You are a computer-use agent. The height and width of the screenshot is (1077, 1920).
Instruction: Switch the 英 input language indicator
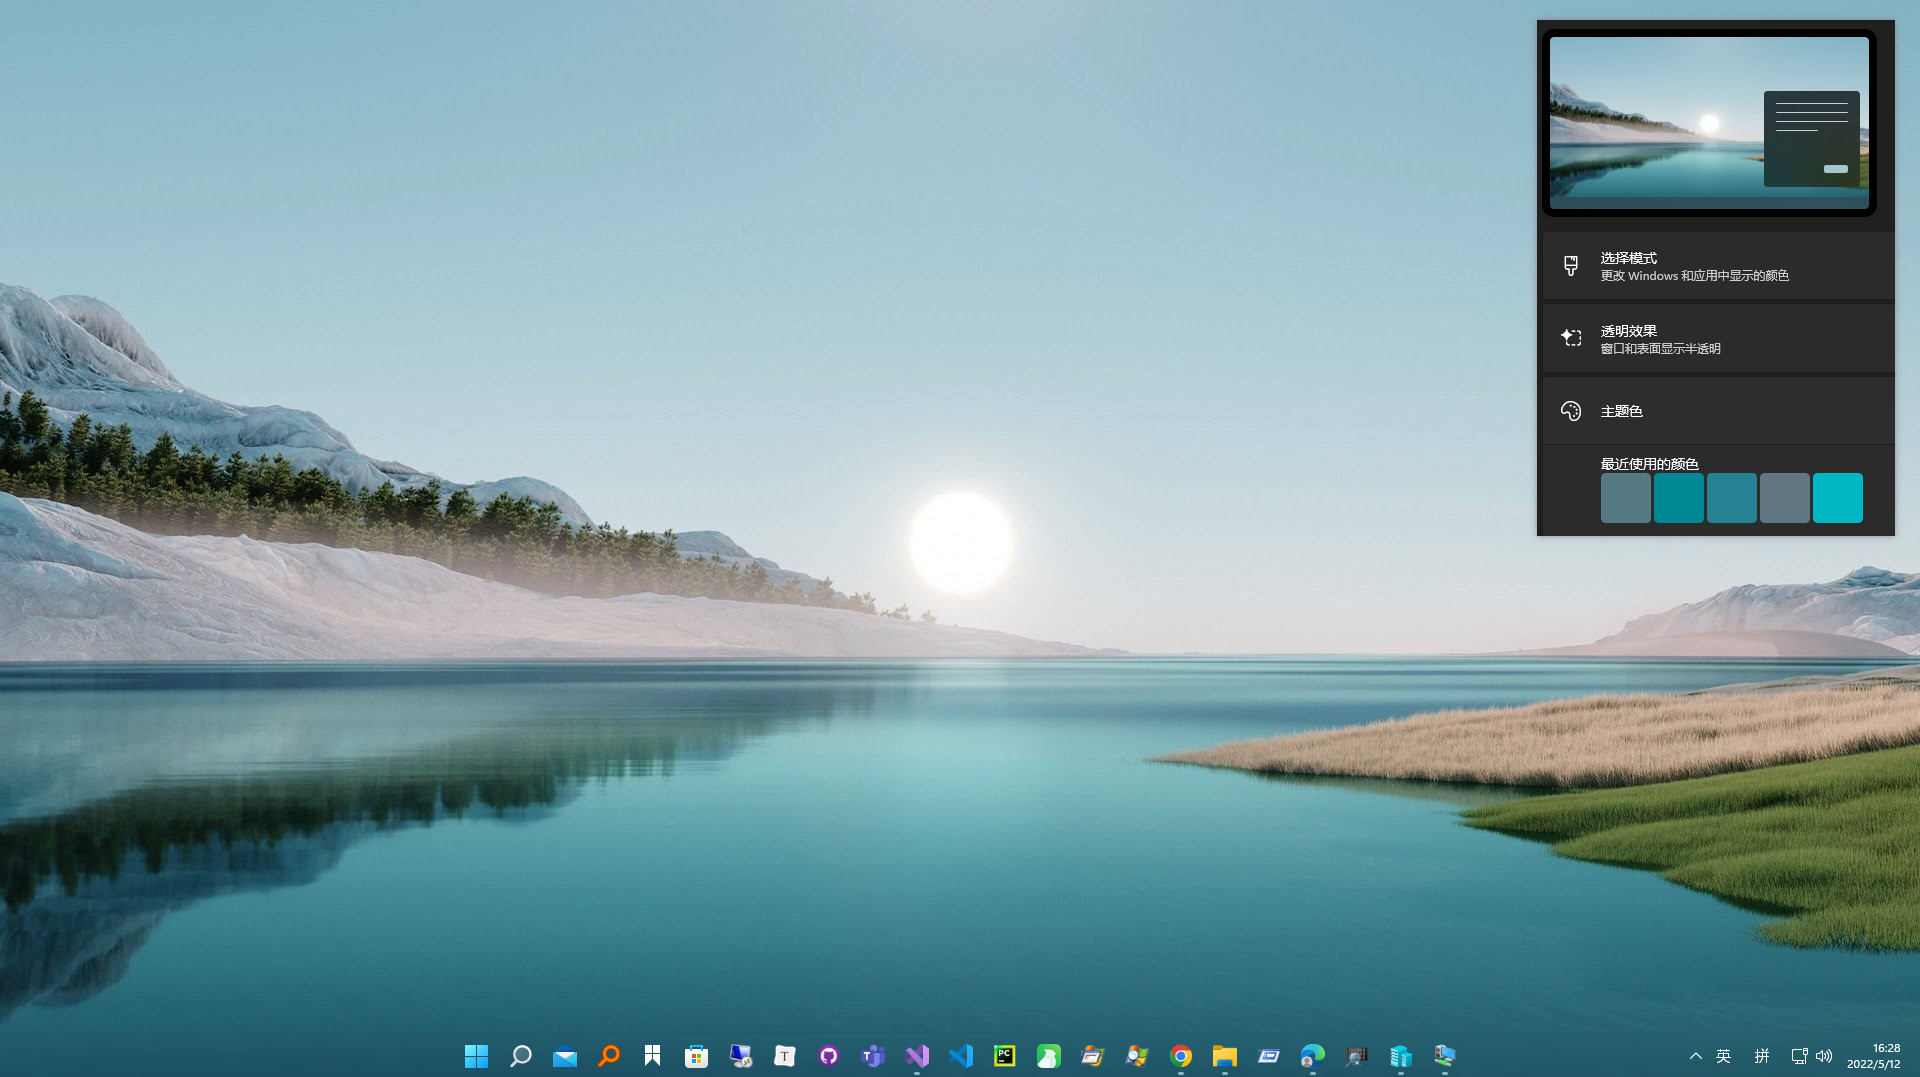tap(1724, 1056)
